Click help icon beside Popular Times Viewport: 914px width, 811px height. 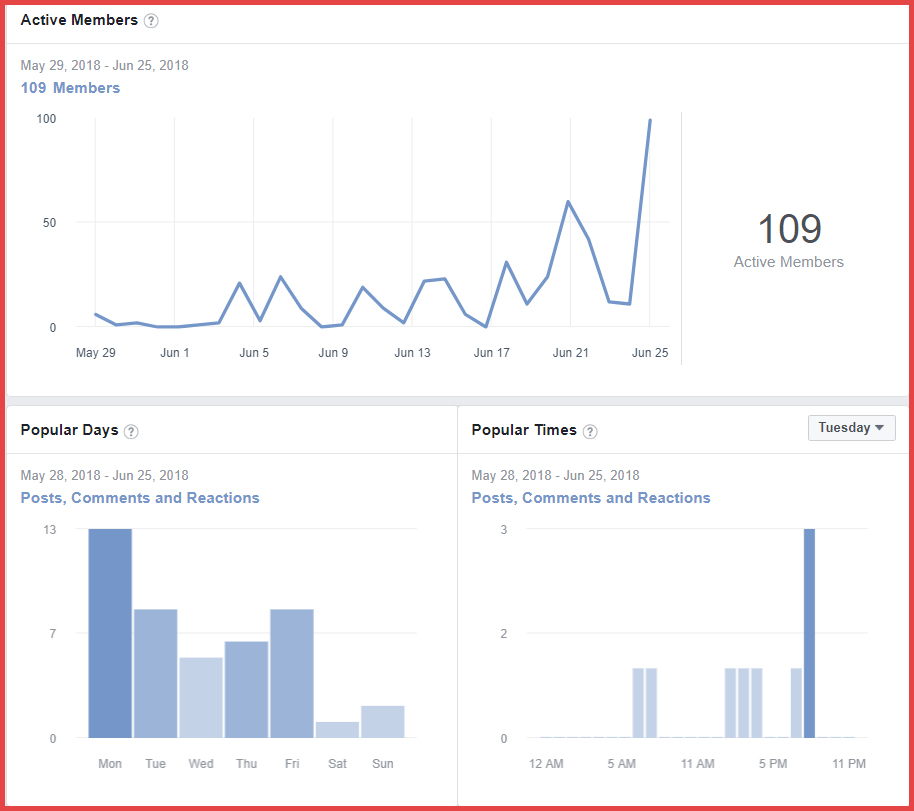coord(590,431)
